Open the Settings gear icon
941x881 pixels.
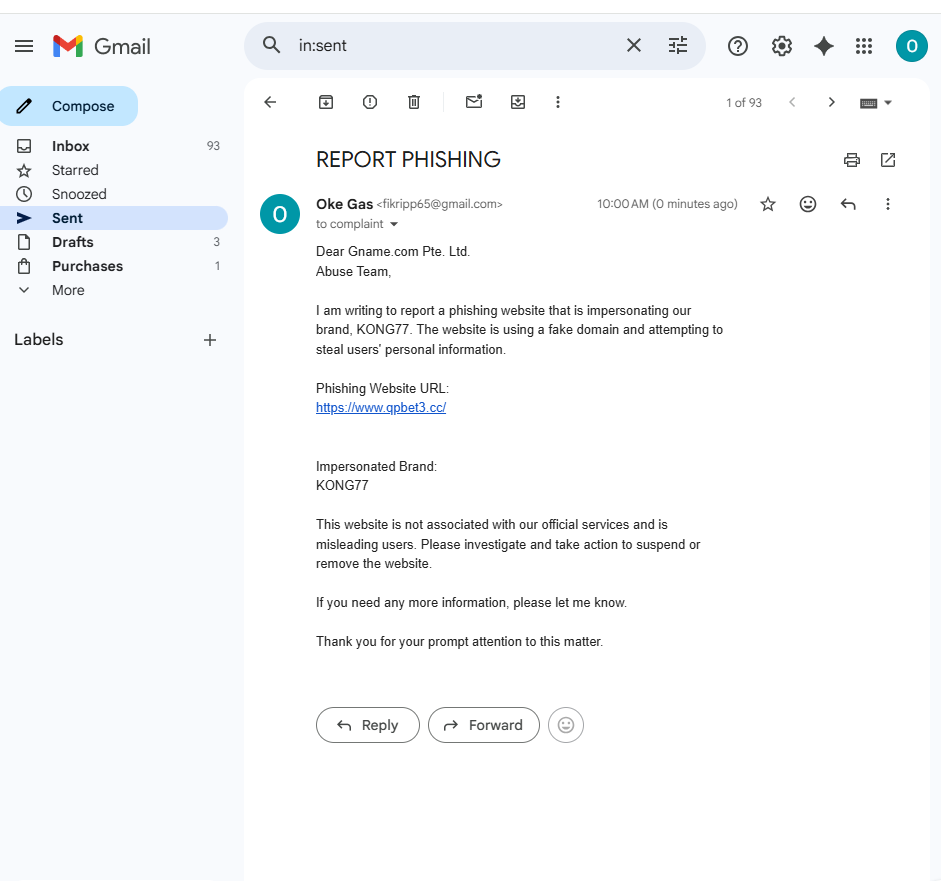(x=781, y=46)
